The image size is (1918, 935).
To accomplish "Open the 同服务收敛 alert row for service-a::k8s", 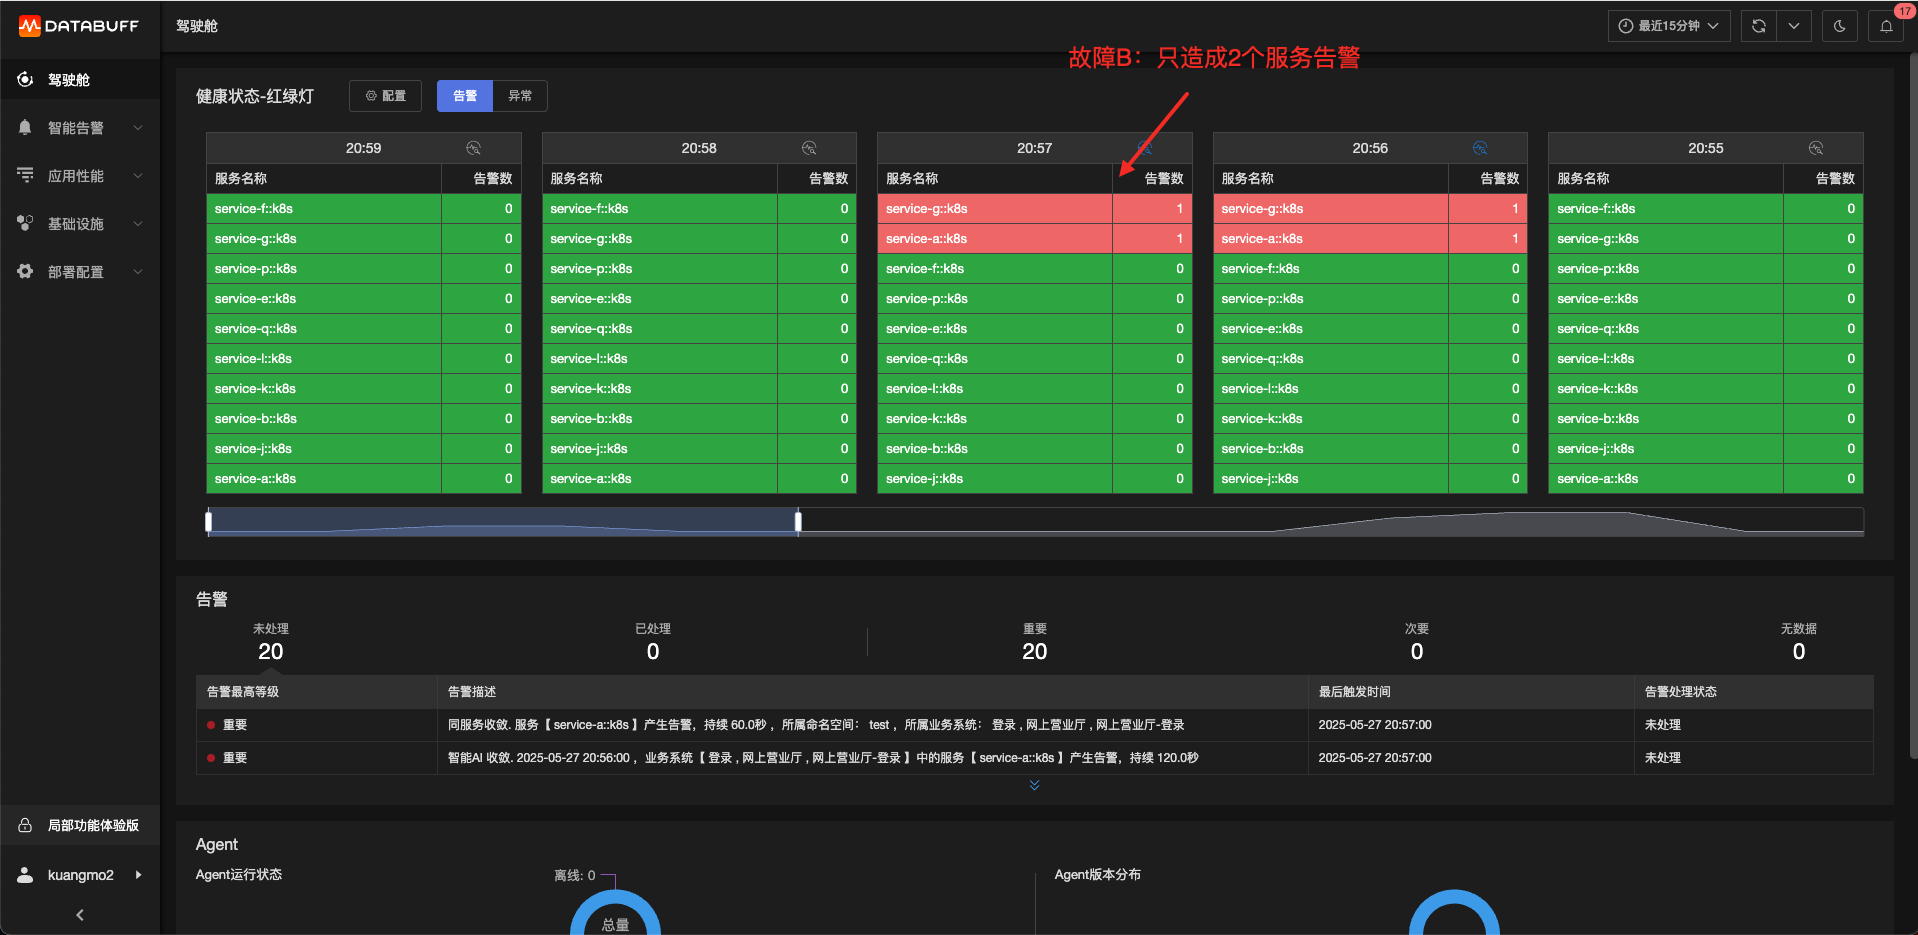I will (1035, 725).
